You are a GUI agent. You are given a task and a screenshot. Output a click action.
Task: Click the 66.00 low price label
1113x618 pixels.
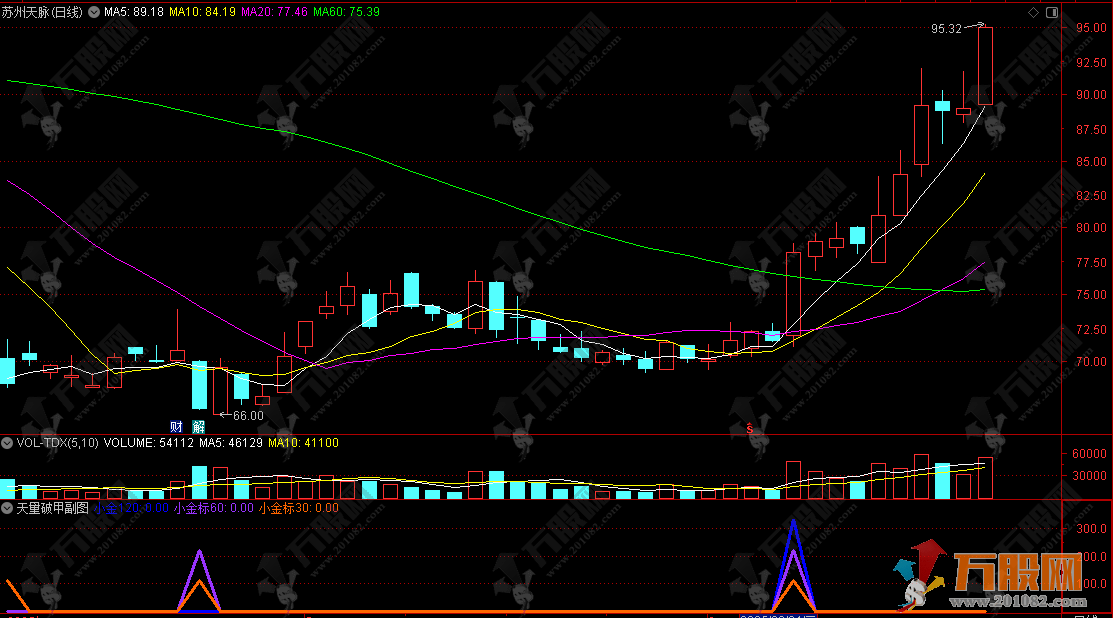point(248,416)
